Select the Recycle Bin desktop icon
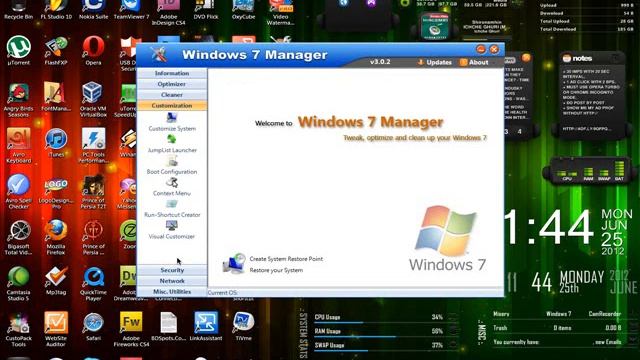The height and width of the screenshot is (360, 640). click(18, 10)
